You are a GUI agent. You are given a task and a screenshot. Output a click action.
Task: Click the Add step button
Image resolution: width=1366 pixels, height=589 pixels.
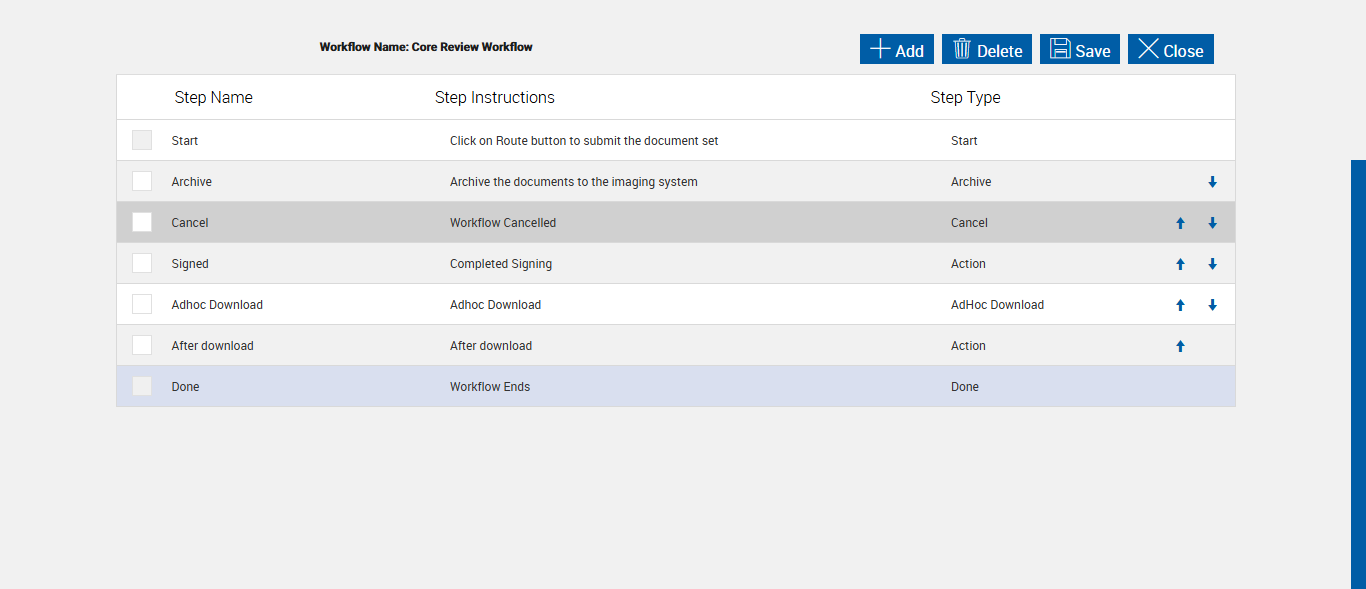(x=896, y=50)
